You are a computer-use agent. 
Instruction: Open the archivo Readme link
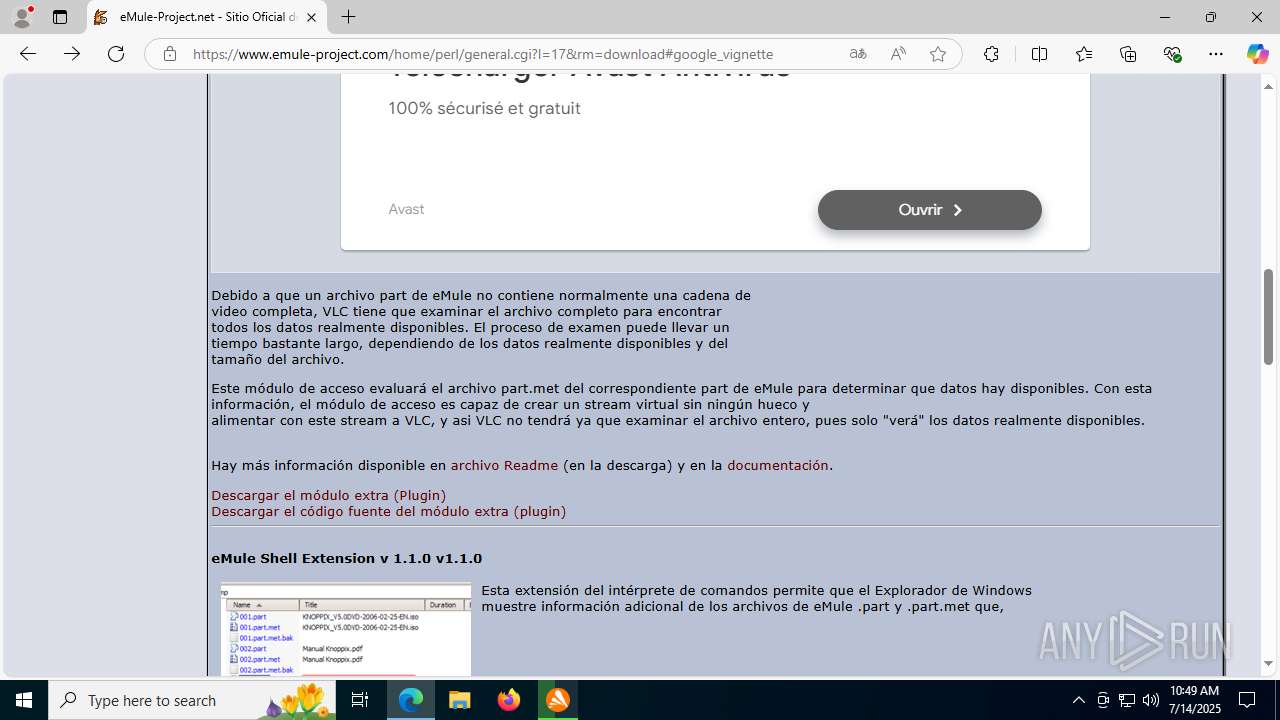[x=504, y=465]
